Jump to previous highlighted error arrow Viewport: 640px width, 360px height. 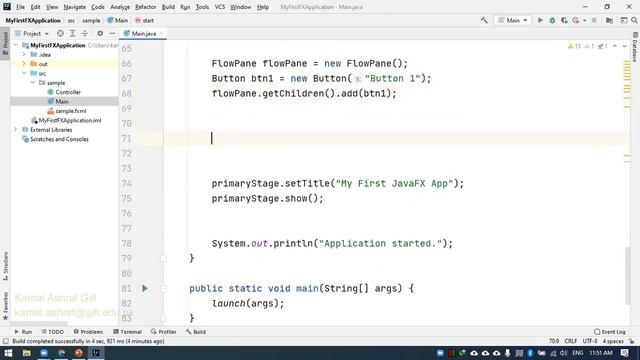(x=615, y=46)
